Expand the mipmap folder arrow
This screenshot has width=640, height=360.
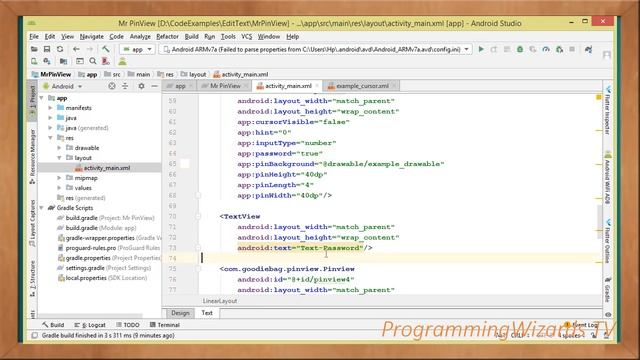[60, 178]
